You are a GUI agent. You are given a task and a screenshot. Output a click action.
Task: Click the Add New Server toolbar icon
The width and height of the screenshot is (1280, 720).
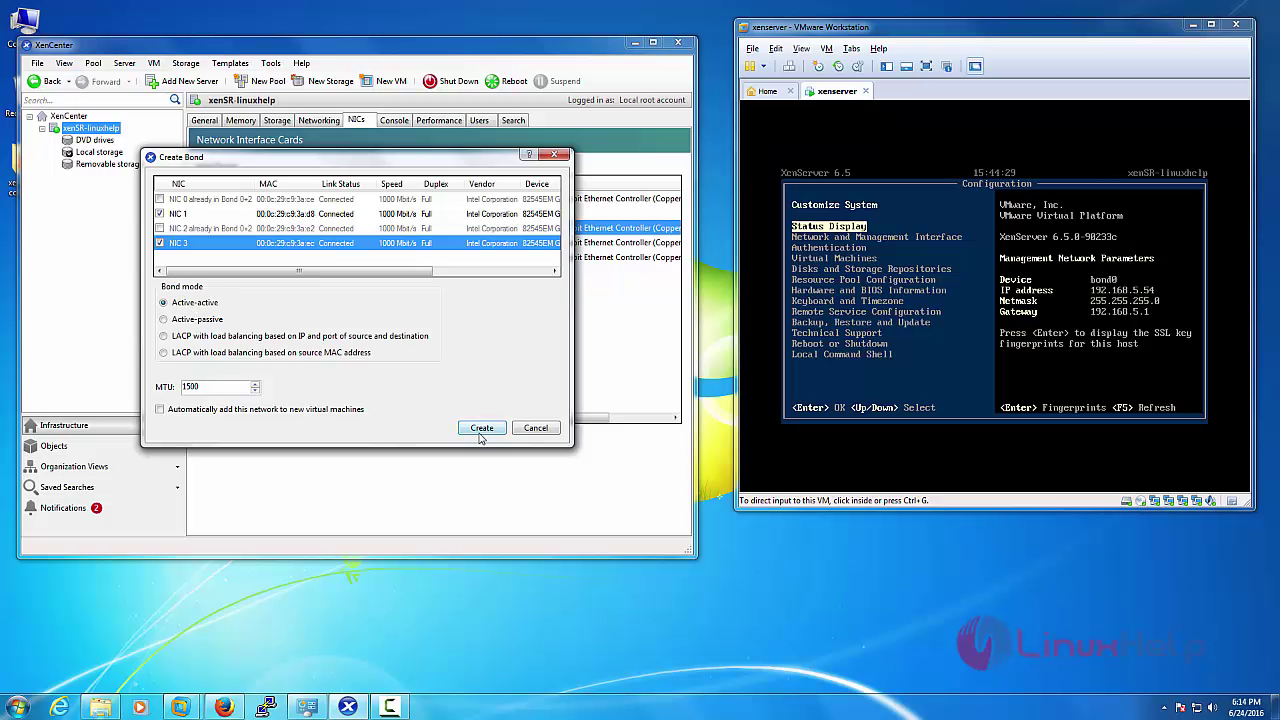[152, 81]
